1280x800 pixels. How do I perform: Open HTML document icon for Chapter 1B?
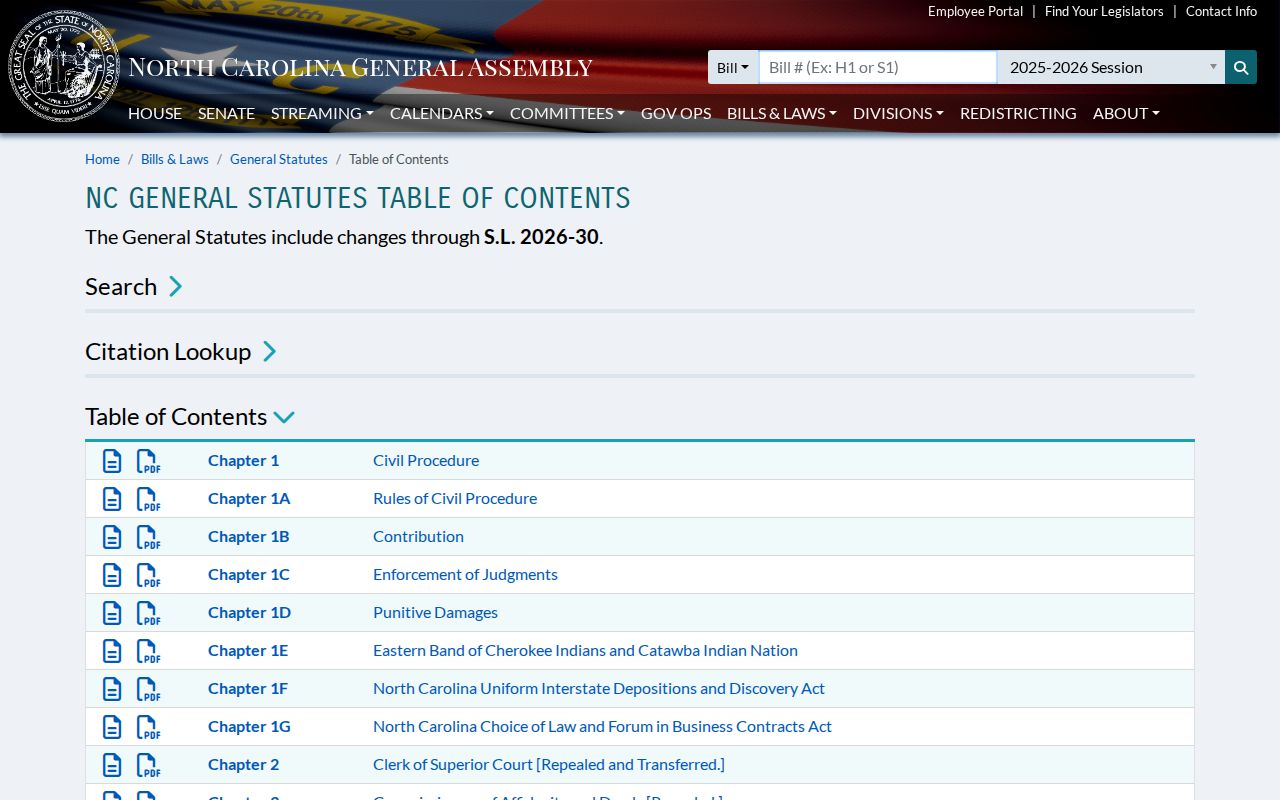[x=113, y=537]
